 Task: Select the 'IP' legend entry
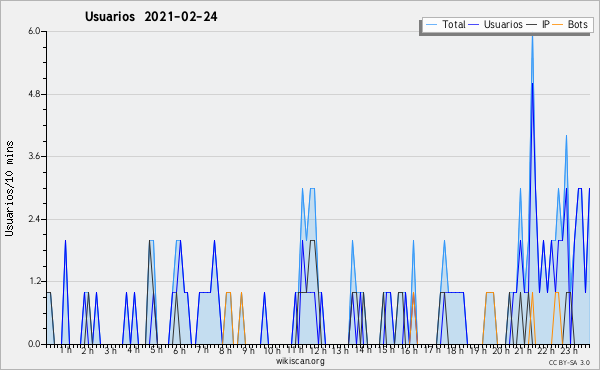tap(546, 24)
